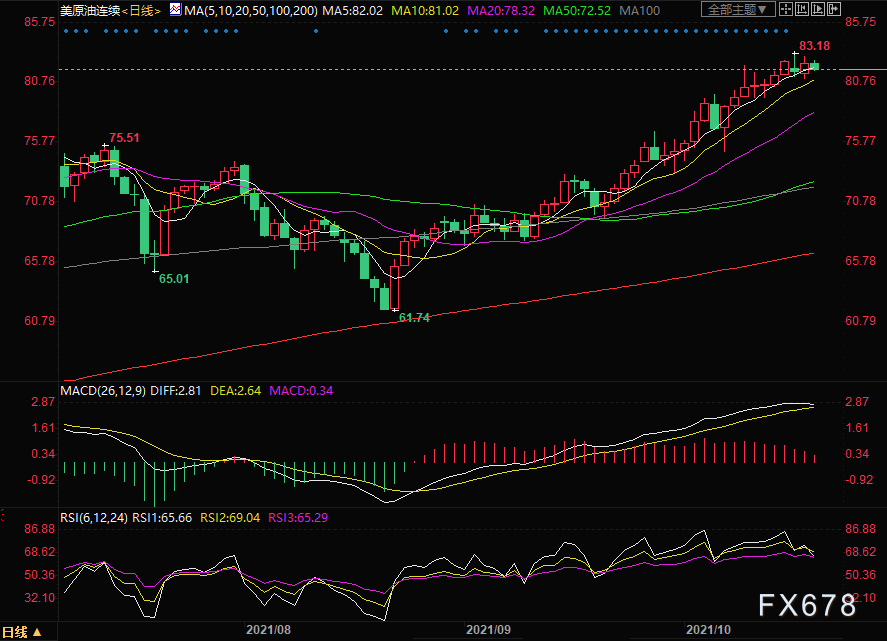
Task: Open the MA(5,10,20,50,100,200) indicator settings
Action: click(x=251, y=10)
